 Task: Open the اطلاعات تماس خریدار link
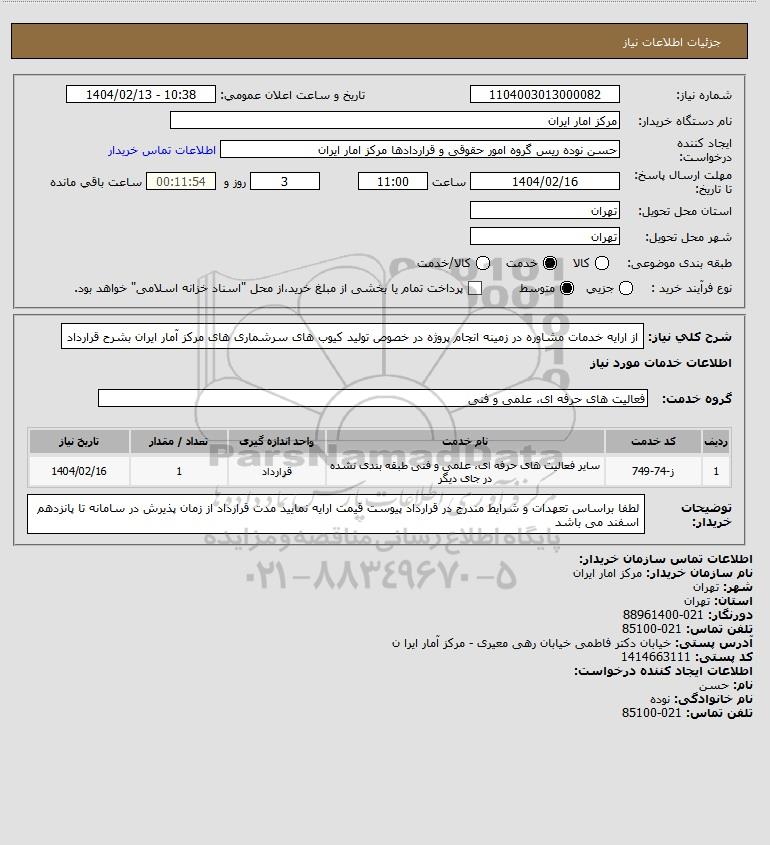(162, 150)
